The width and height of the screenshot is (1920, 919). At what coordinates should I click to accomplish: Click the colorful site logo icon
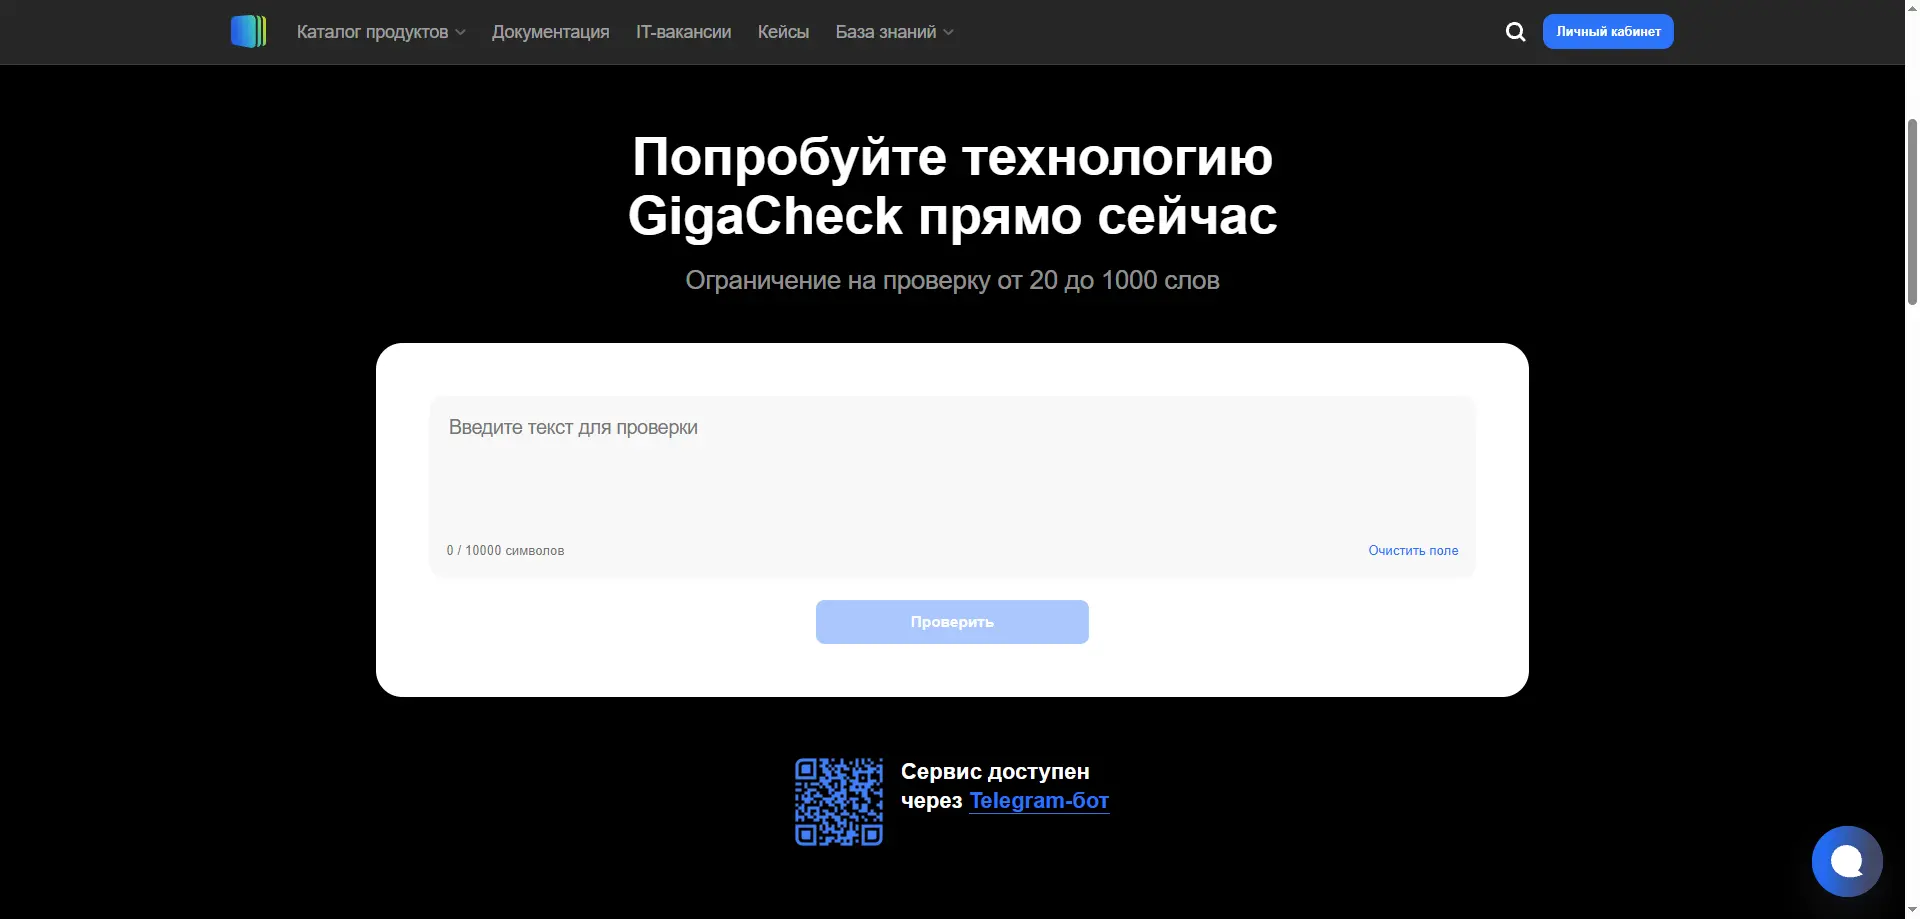pyautogui.click(x=248, y=32)
